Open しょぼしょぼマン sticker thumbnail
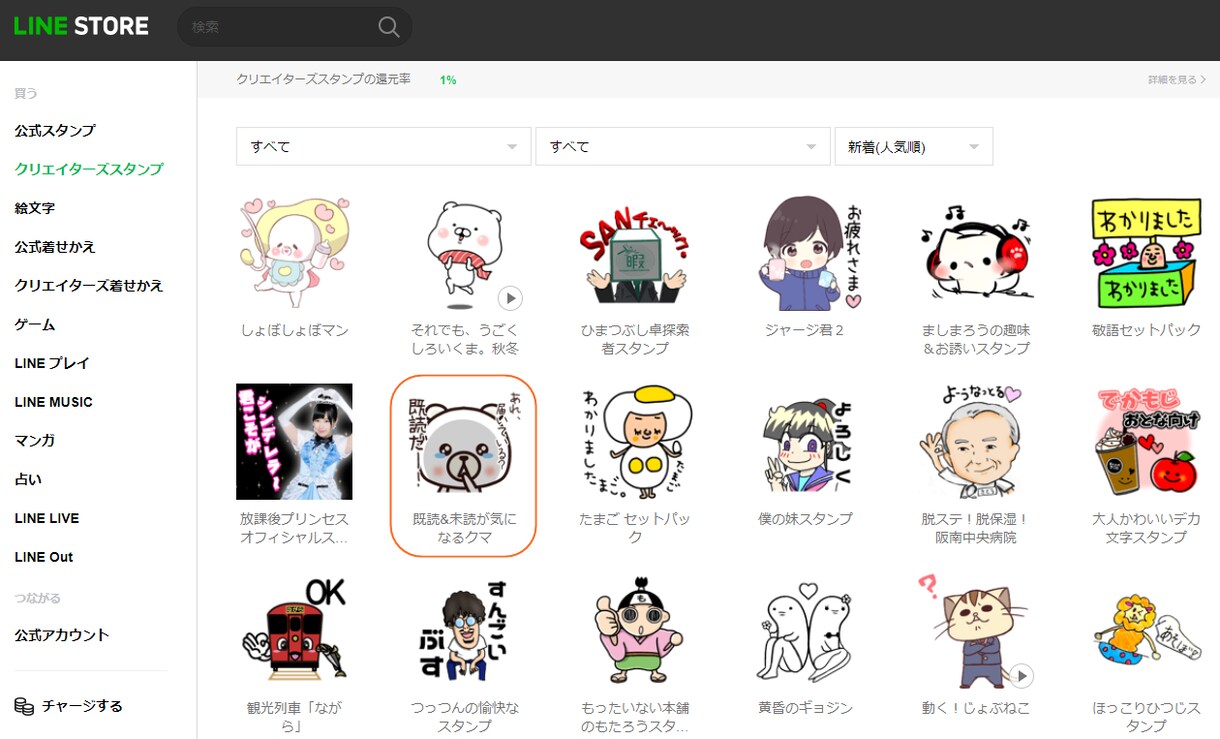 (x=294, y=253)
